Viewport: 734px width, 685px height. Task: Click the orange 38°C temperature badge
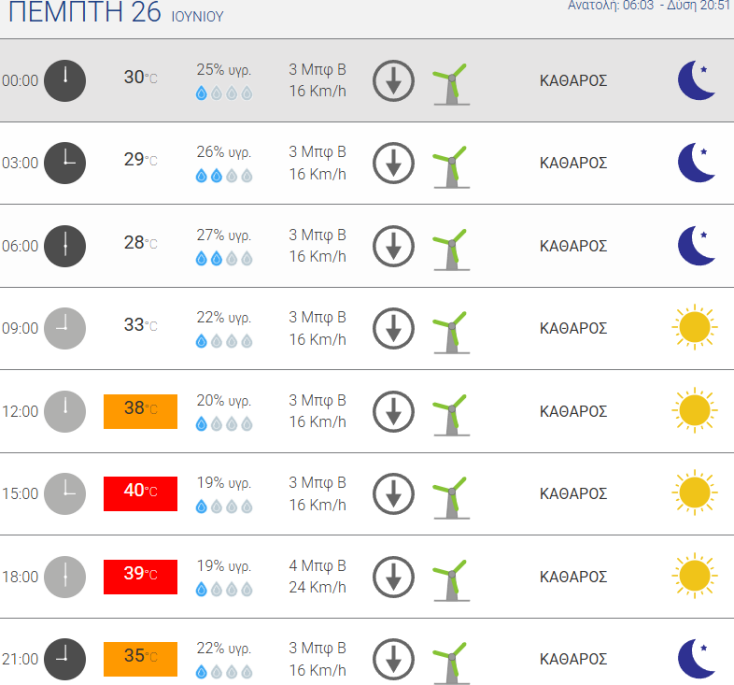140,411
